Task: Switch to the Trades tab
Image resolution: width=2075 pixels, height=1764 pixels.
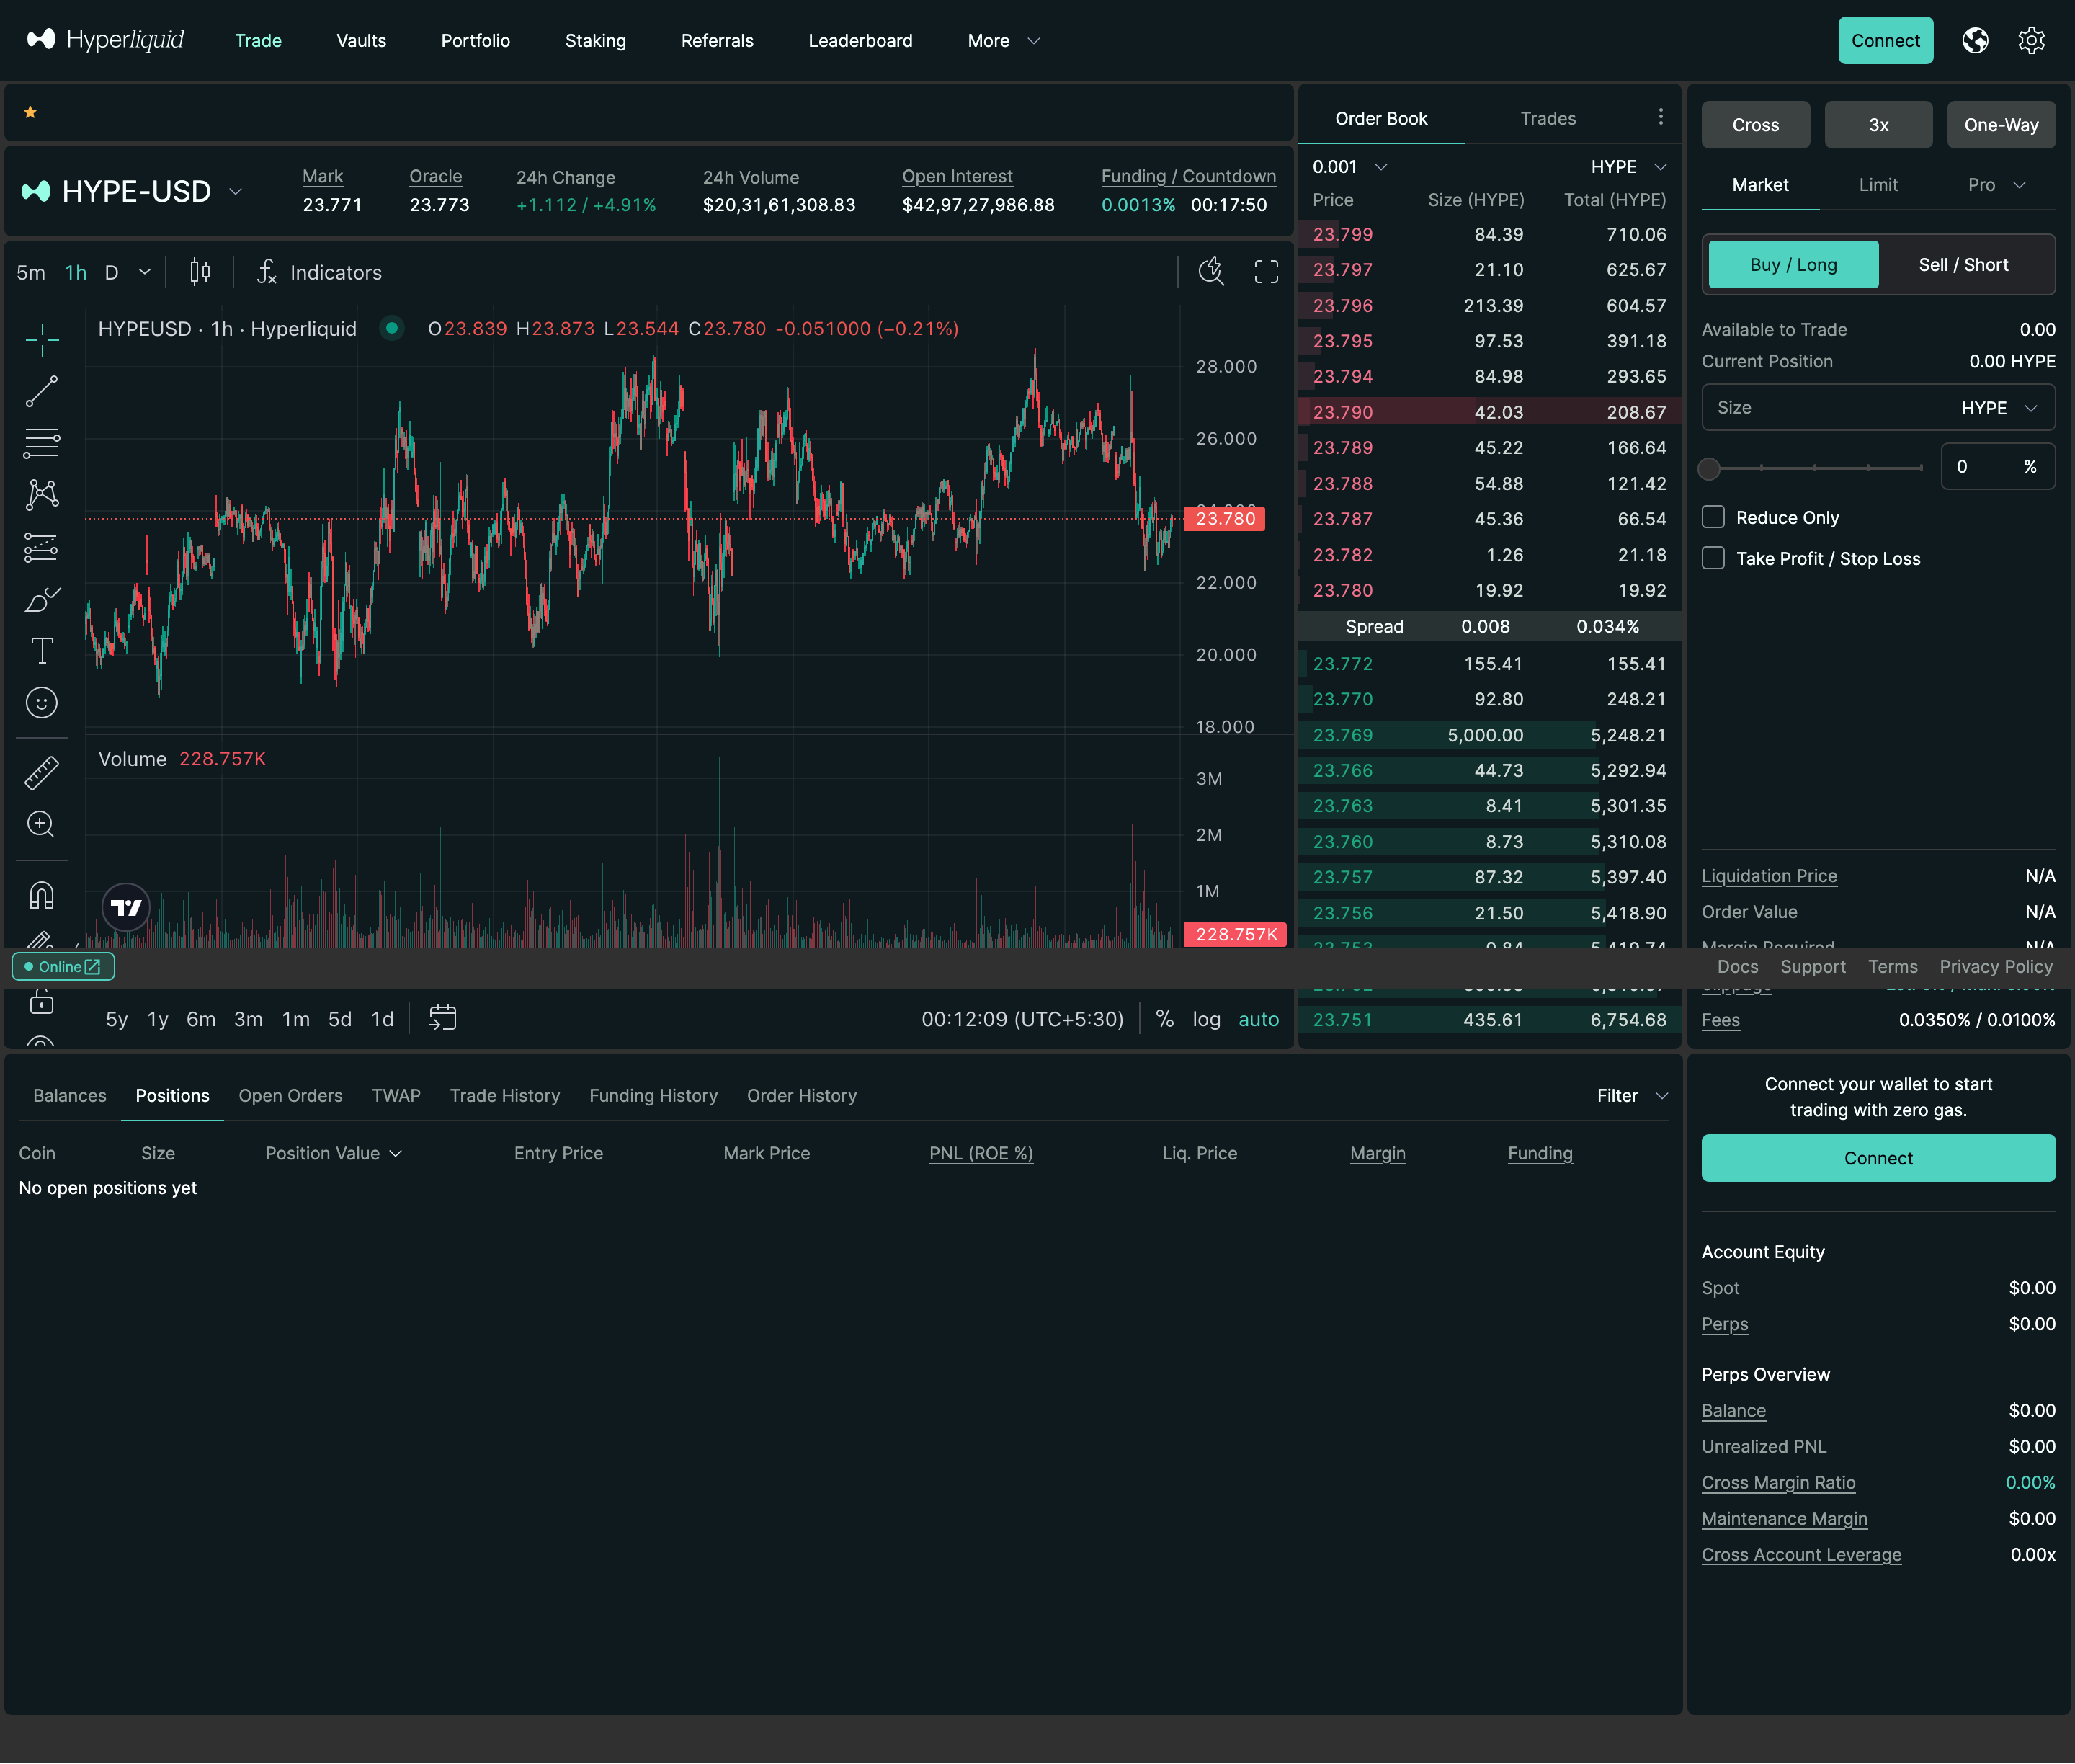Action: tap(1547, 118)
